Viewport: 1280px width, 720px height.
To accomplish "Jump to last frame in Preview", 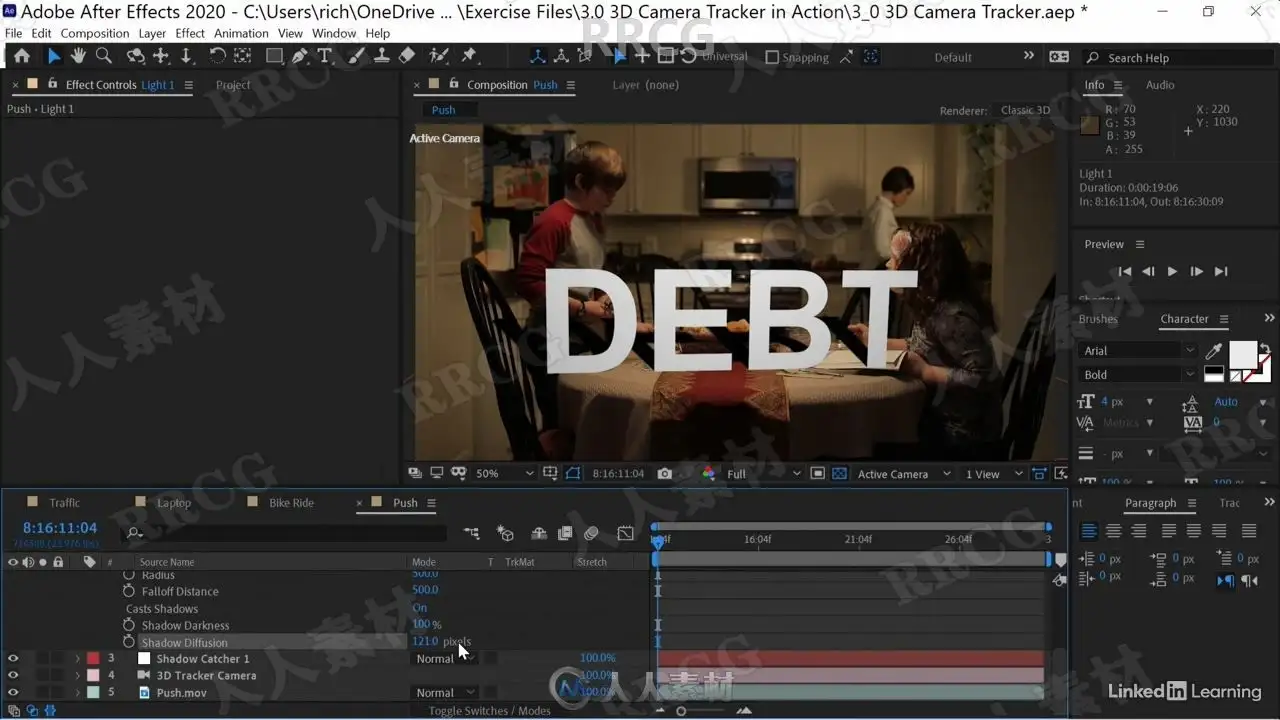I will [x=1221, y=271].
